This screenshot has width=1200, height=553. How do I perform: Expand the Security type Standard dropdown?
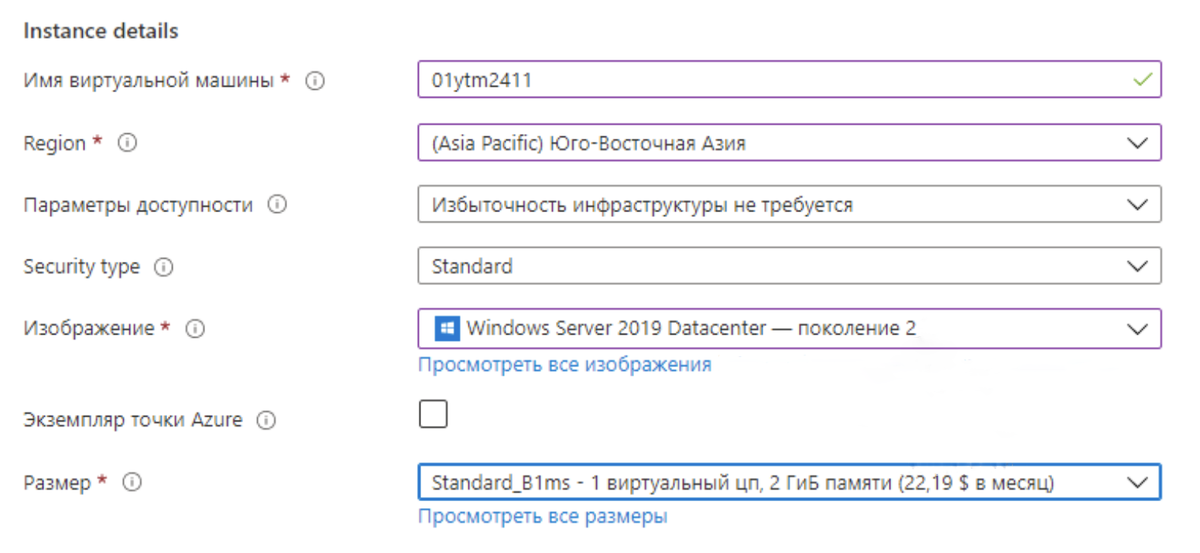789,267
